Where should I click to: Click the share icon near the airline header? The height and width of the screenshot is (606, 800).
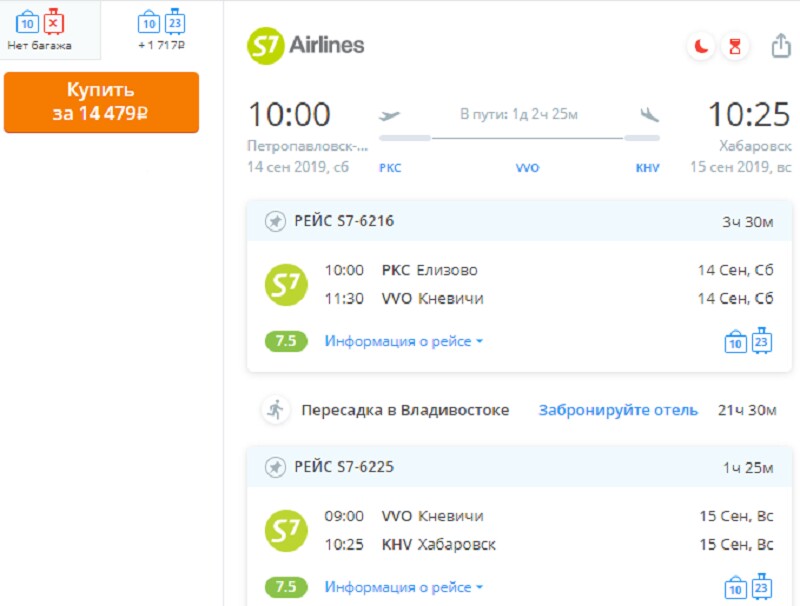pos(781,46)
